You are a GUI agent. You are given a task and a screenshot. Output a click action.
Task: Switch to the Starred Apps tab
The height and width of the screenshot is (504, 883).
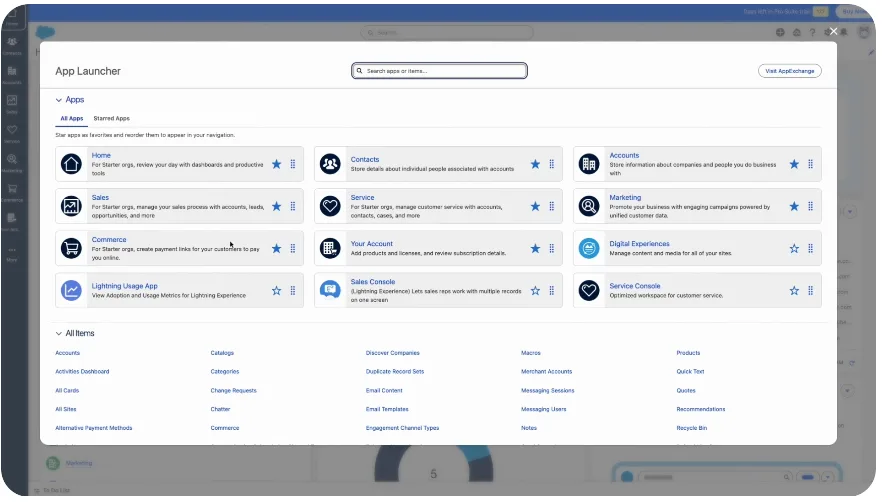pyautogui.click(x=111, y=118)
